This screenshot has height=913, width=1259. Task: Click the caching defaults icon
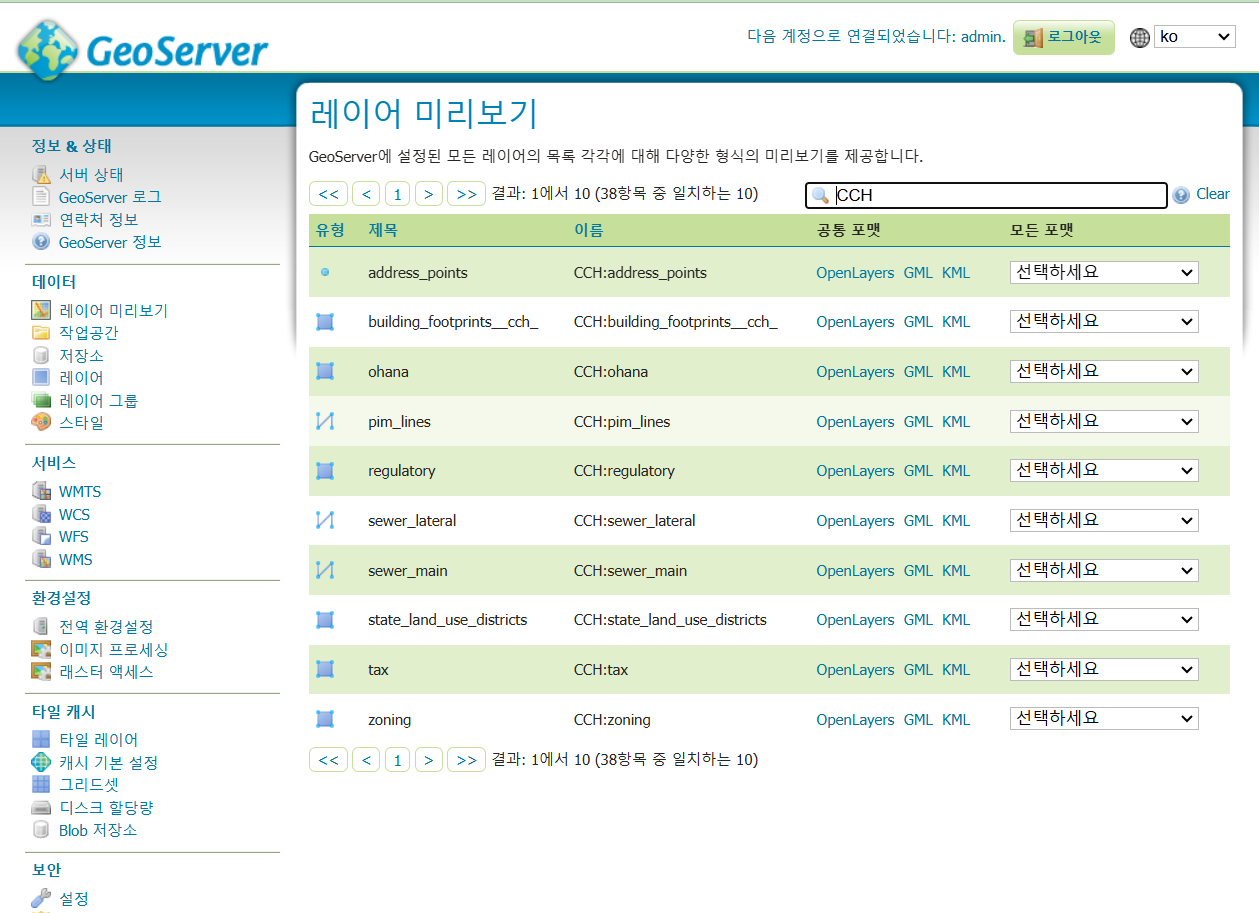point(41,762)
